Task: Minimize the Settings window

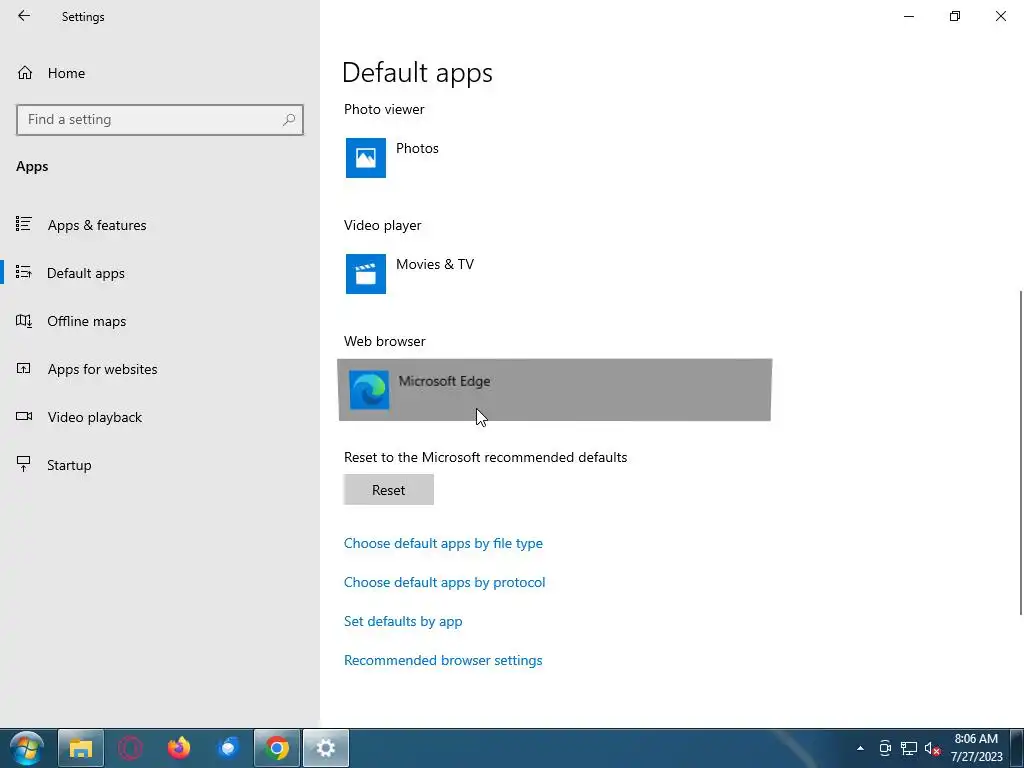Action: [909, 16]
